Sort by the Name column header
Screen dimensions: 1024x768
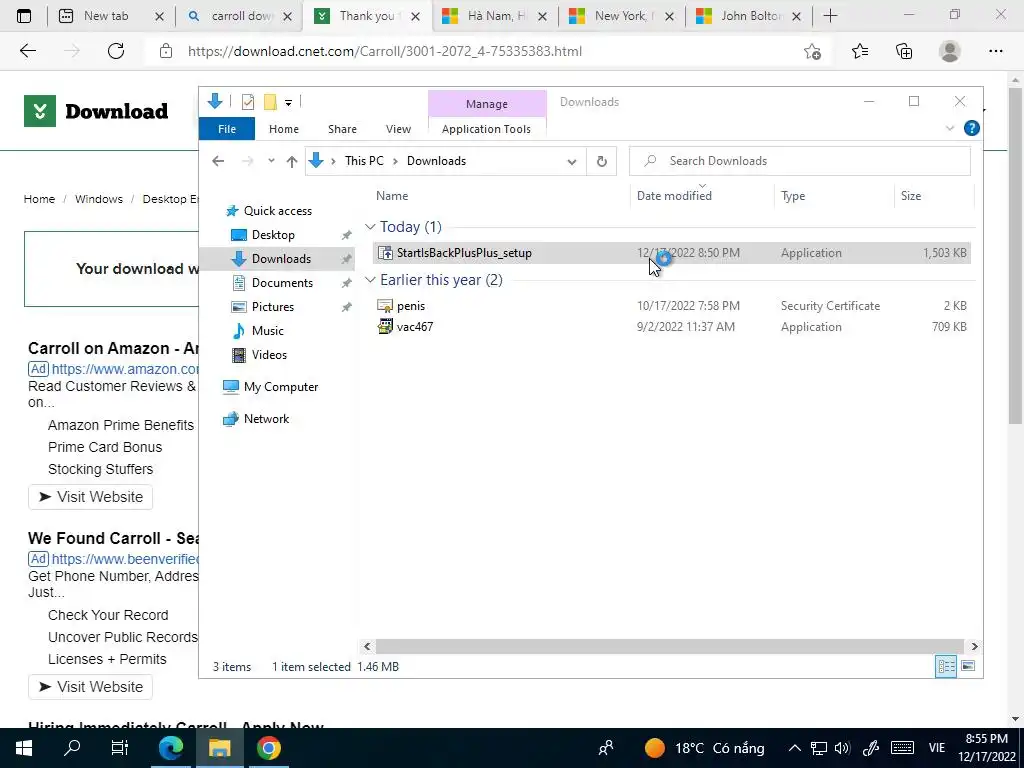tap(392, 196)
